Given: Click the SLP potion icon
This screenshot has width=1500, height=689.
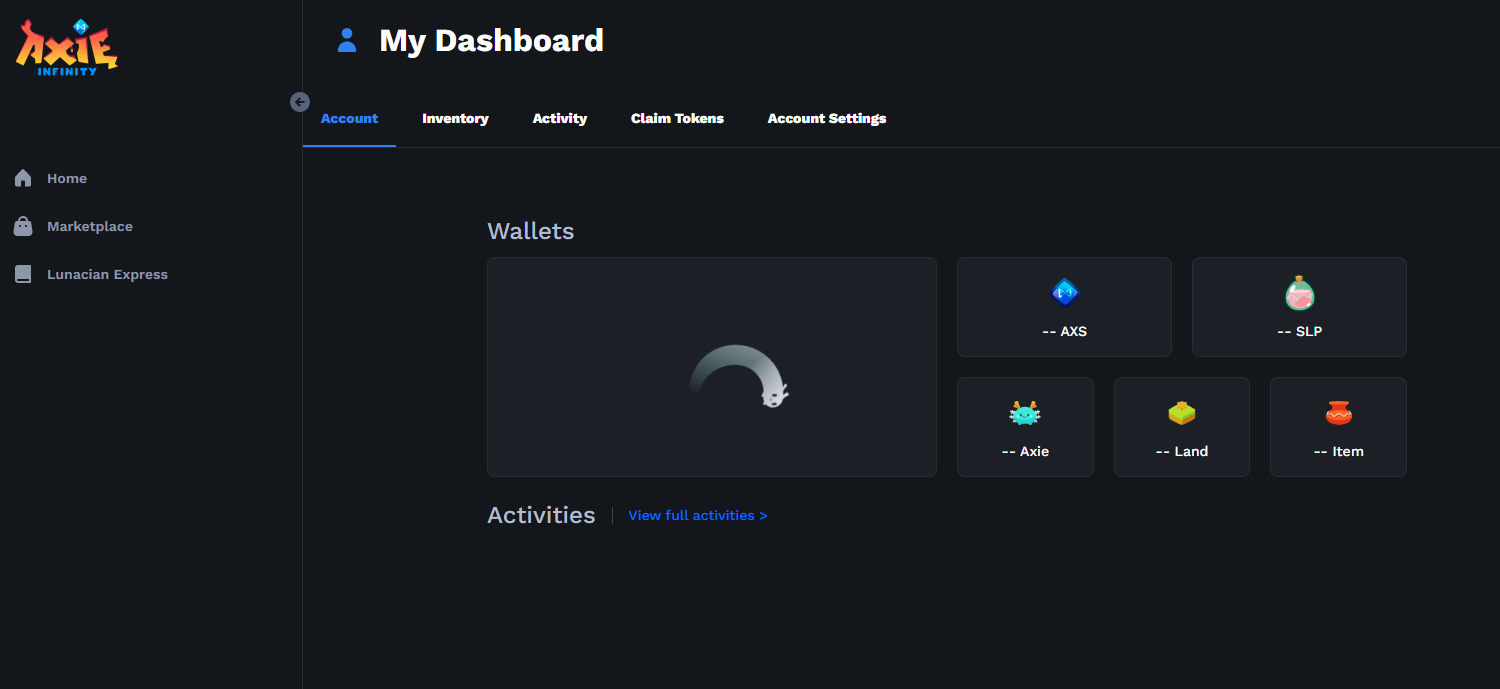Looking at the screenshot, I should tap(1299, 293).
